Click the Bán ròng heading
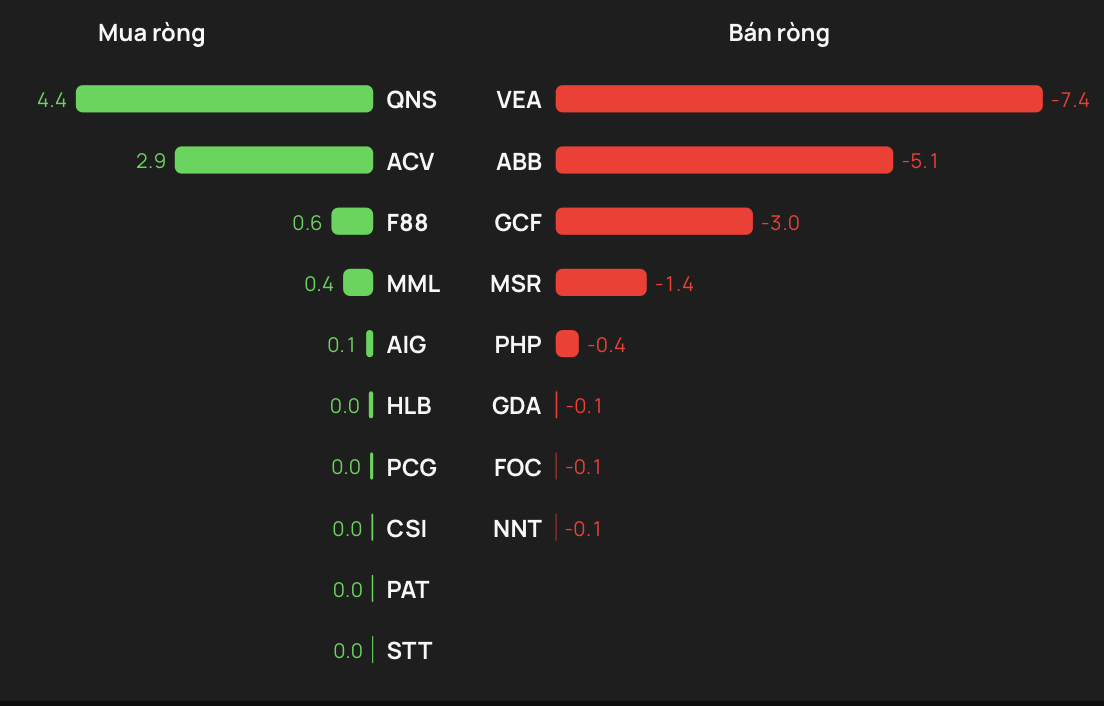1104x706 pixels. coord(779,33)
